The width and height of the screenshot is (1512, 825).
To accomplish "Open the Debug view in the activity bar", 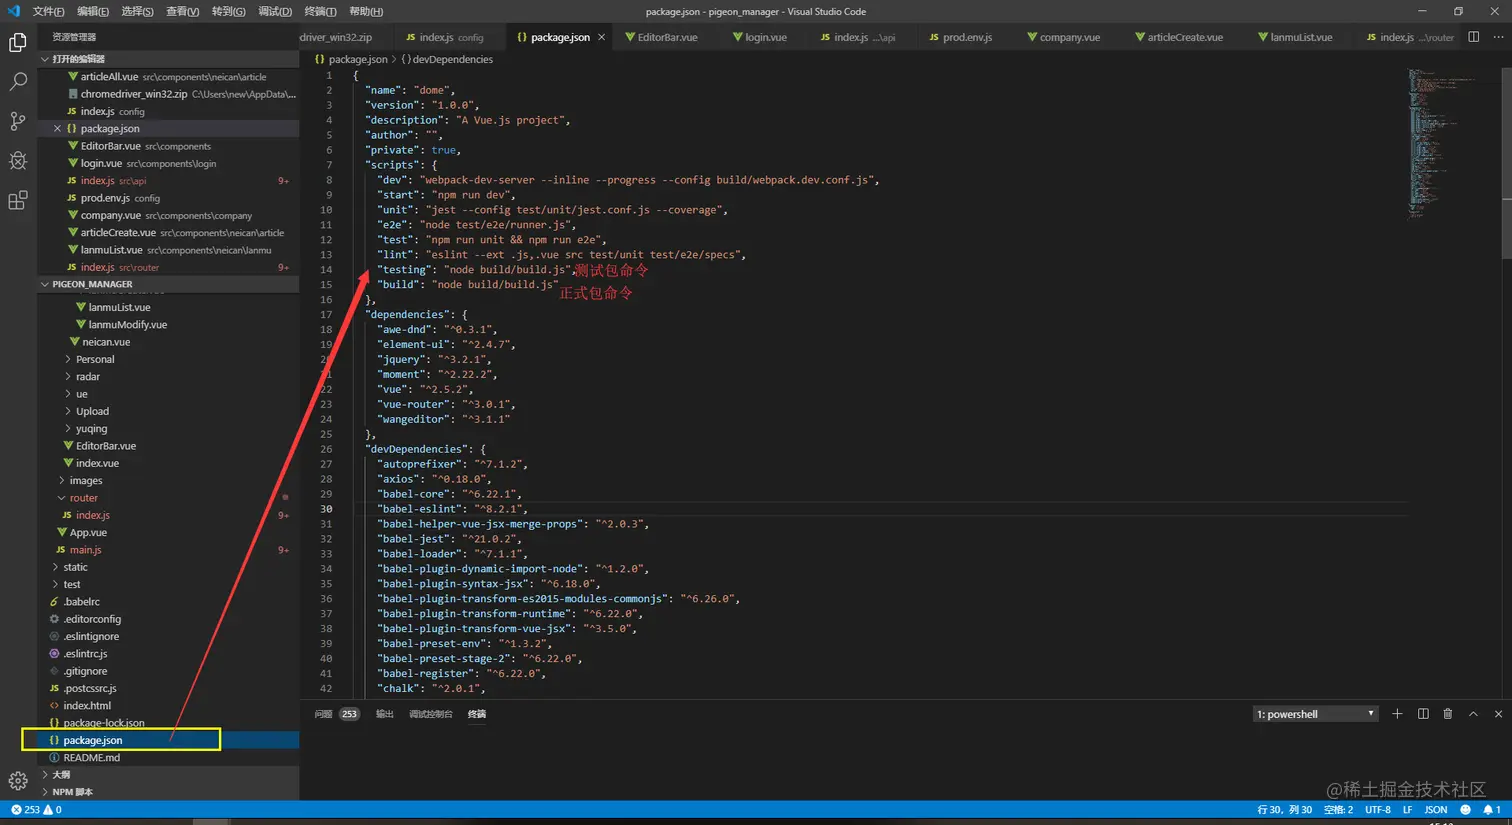I will [18, 161].
